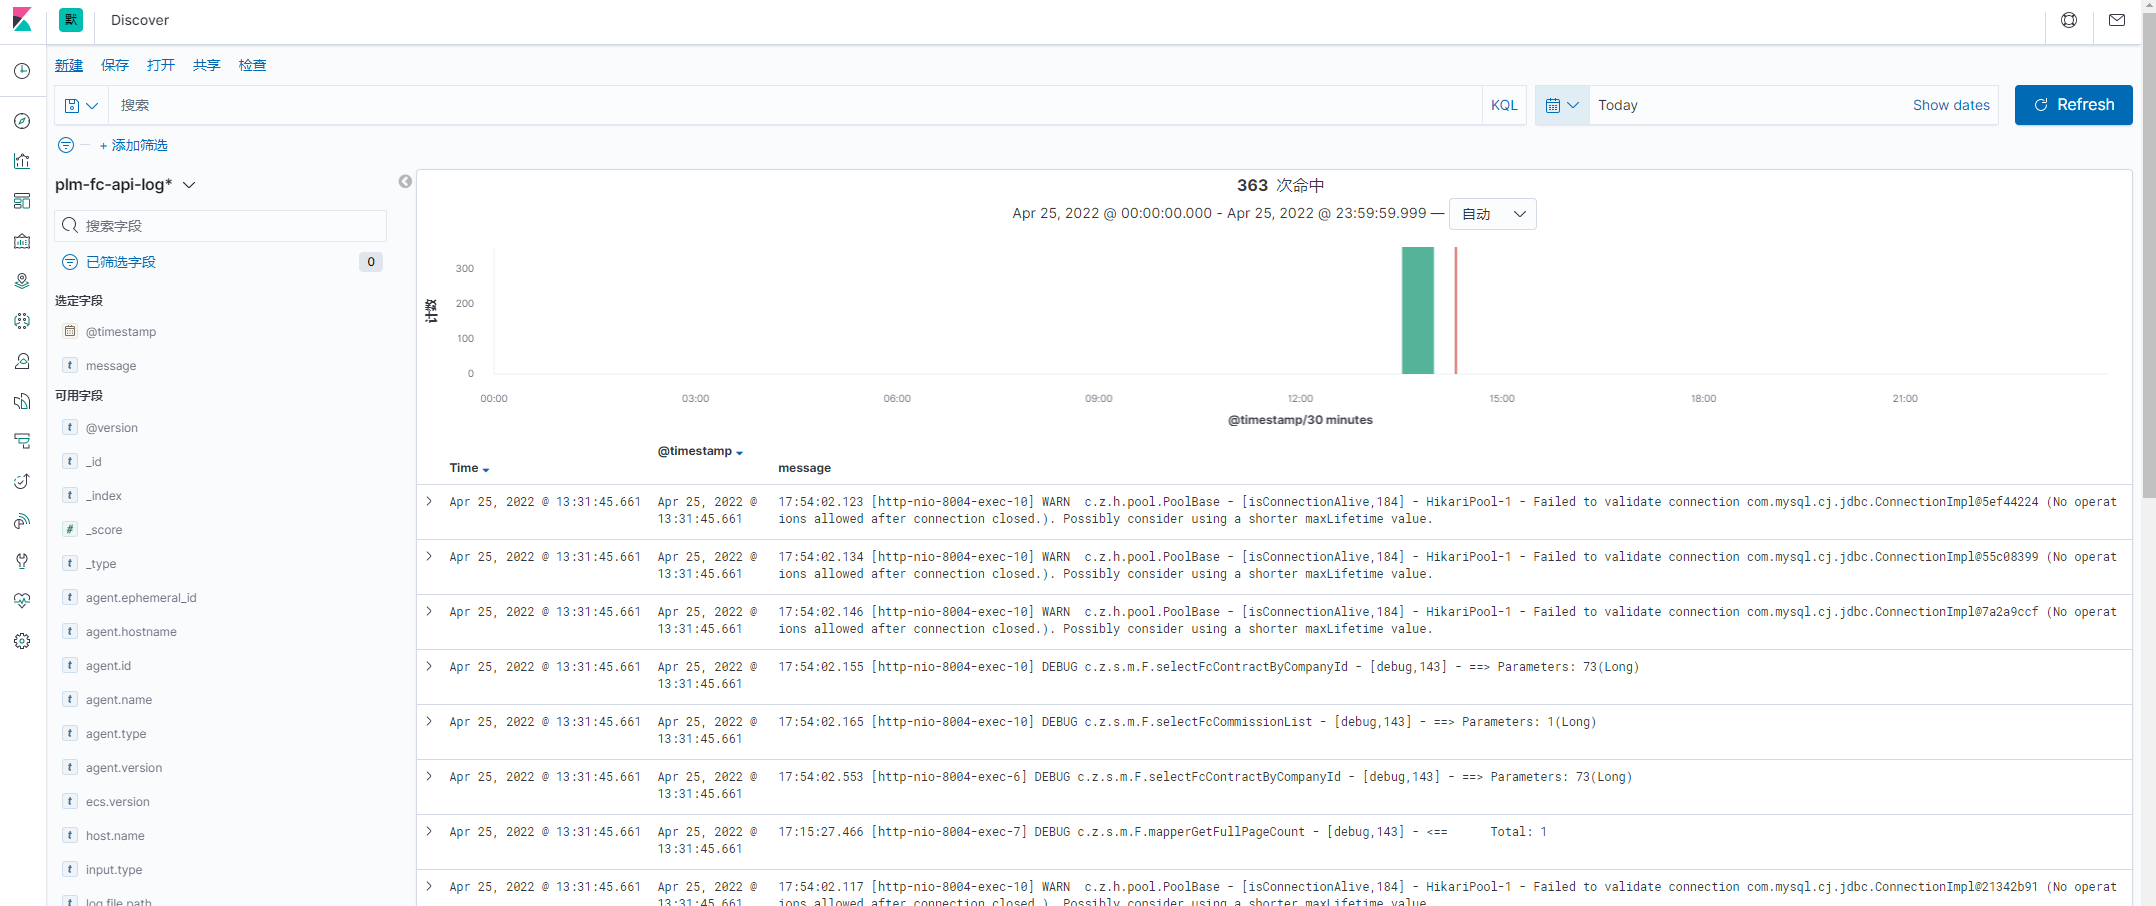Click the 搜索 query input field
The image size is (2156, 906).
point(795,105)
